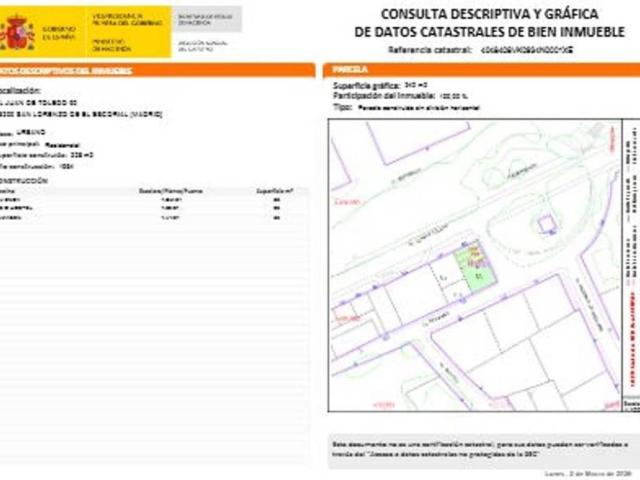
Task: Click the 'Escalera/Planta/Puerta' column header
Action: coord(171,191)
